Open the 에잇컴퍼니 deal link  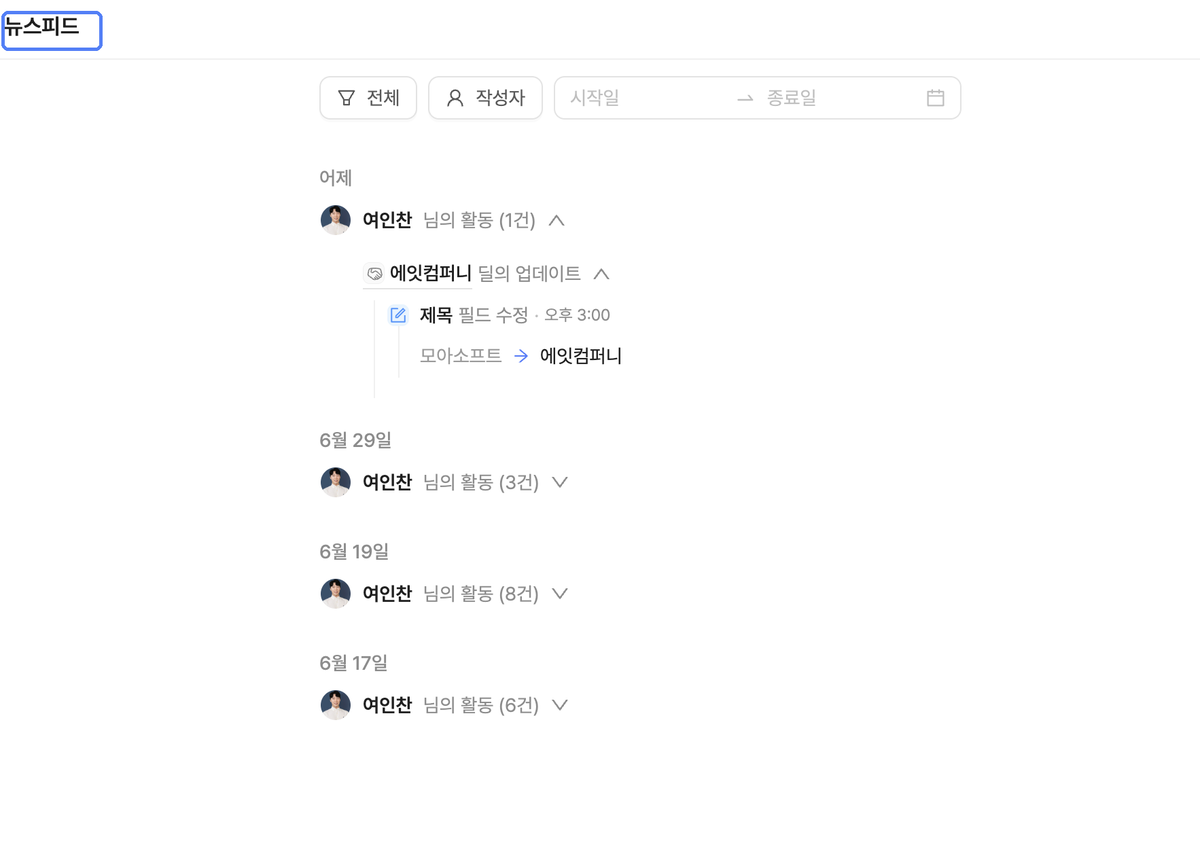tap(431, 273)
